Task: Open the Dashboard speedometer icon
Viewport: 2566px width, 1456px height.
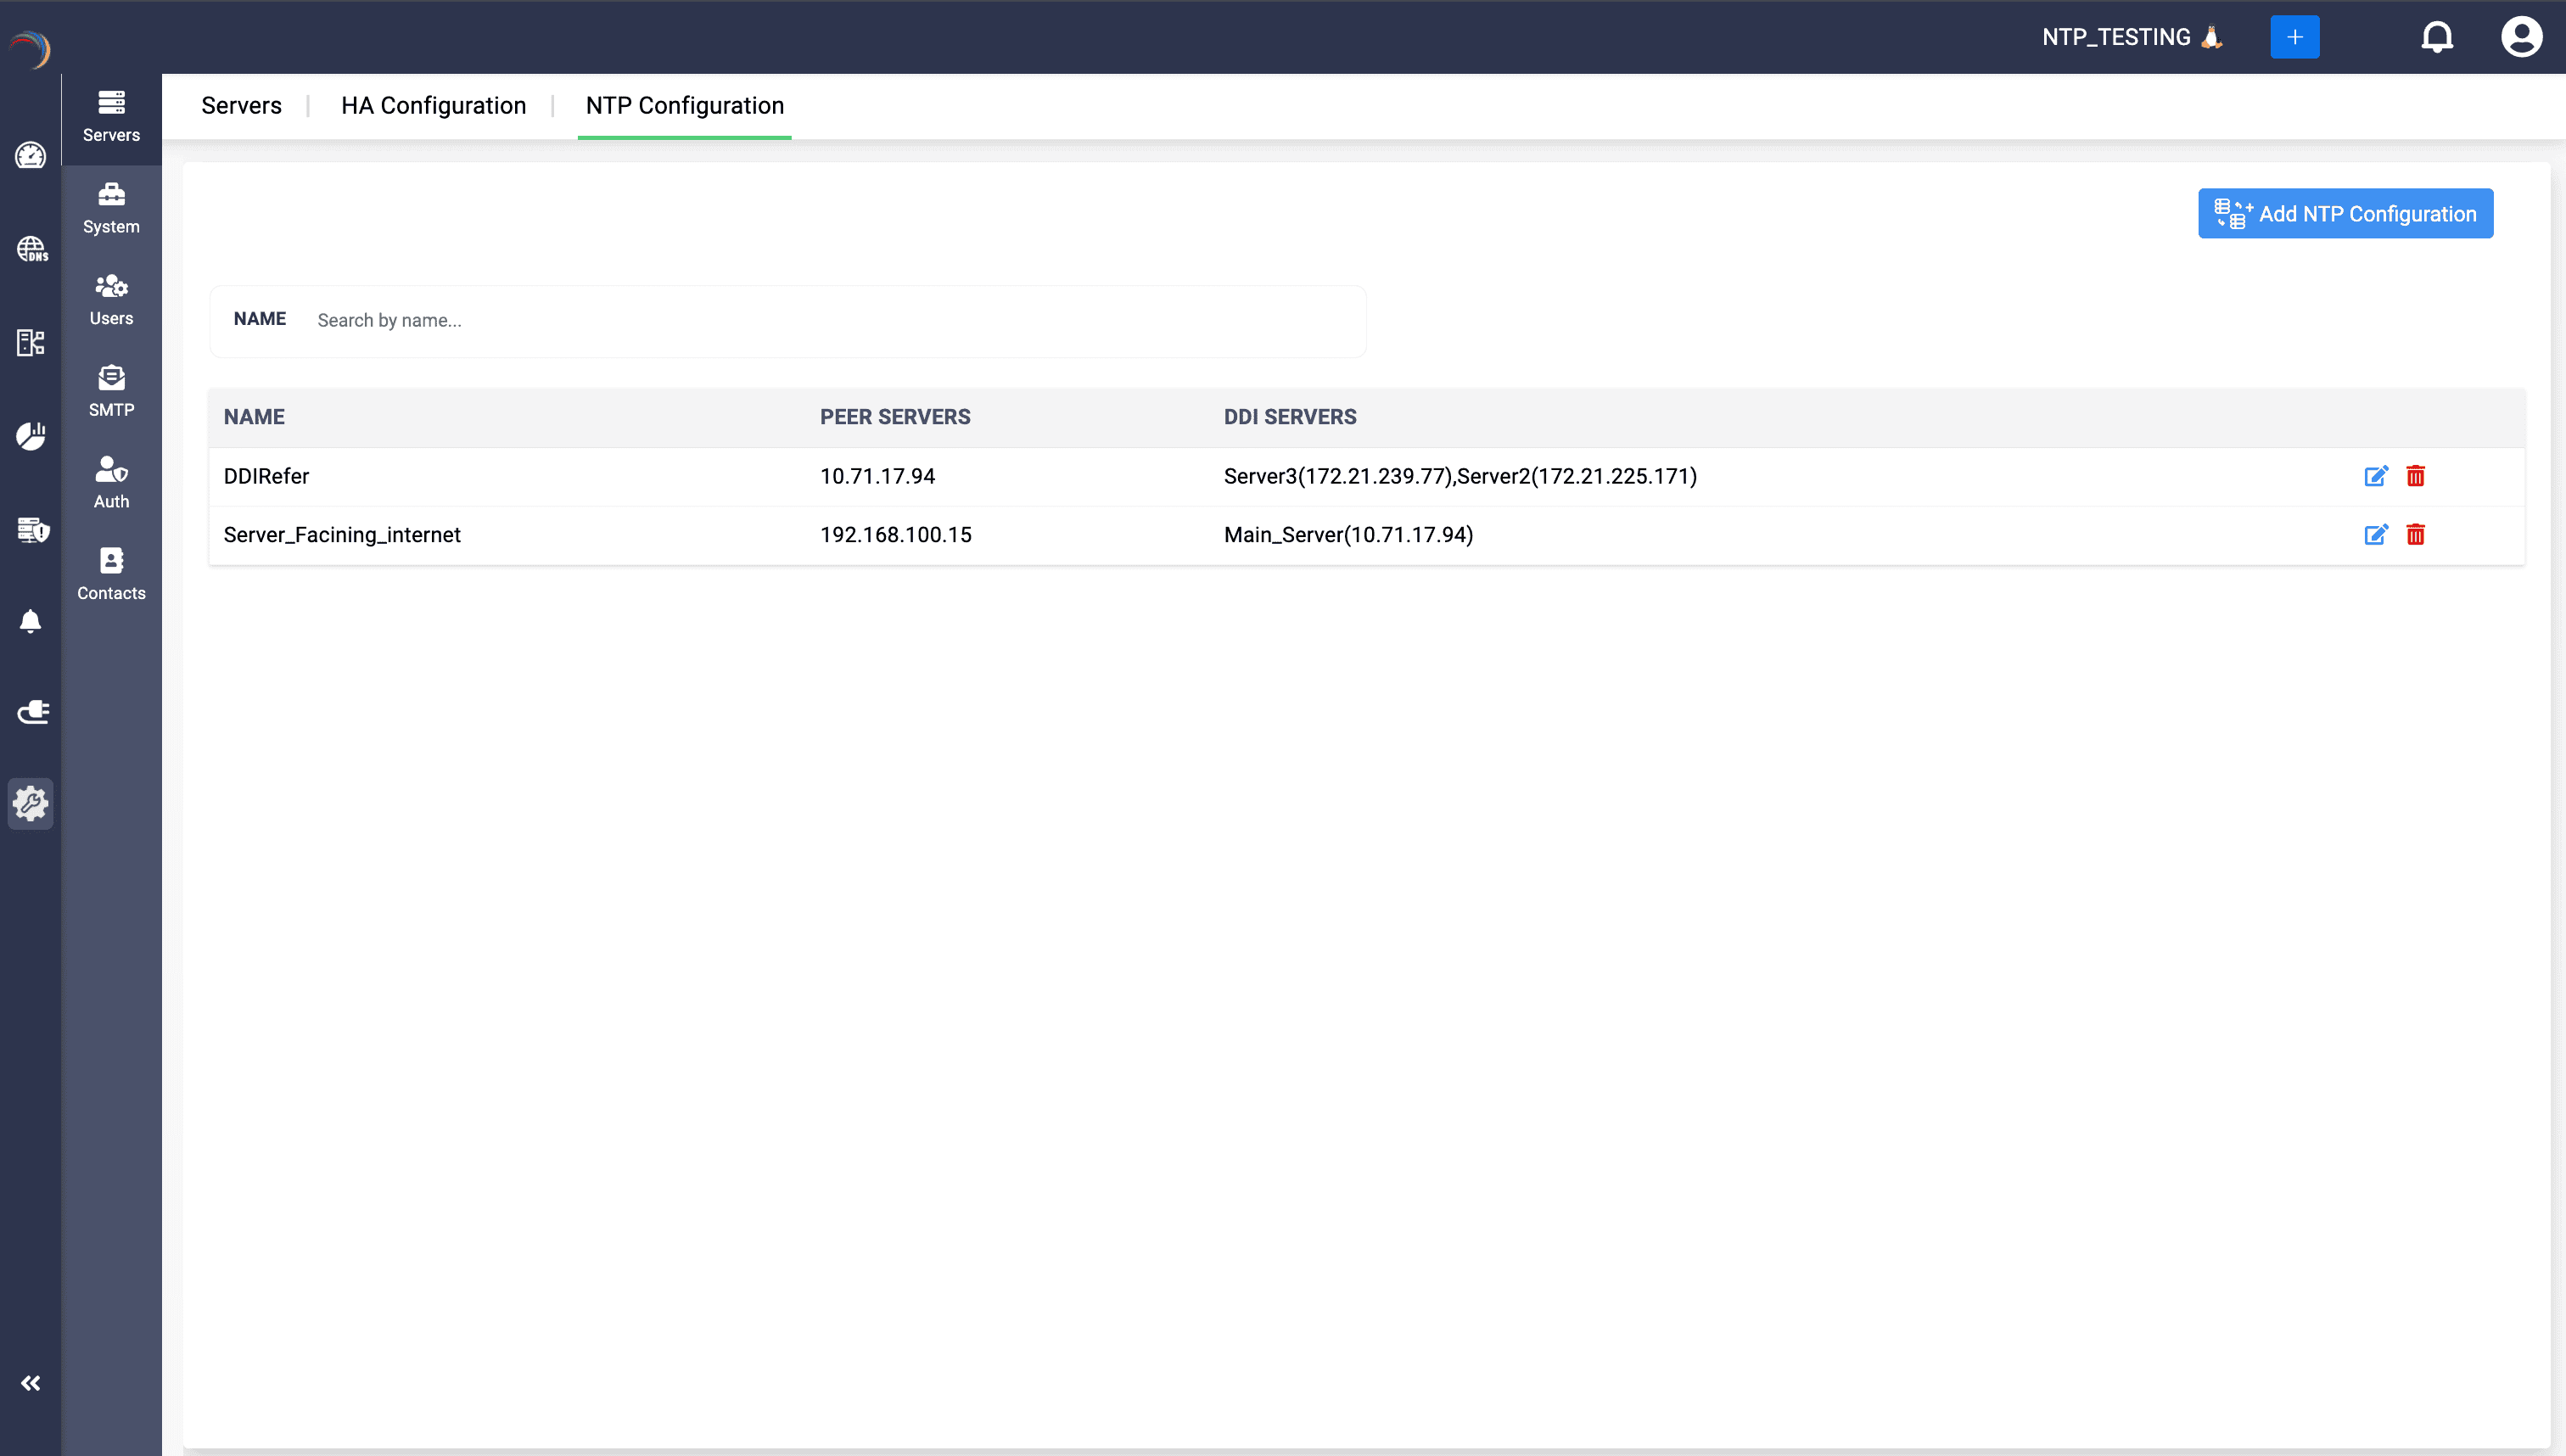Action: pyautogui.click(x=30, y=156)
